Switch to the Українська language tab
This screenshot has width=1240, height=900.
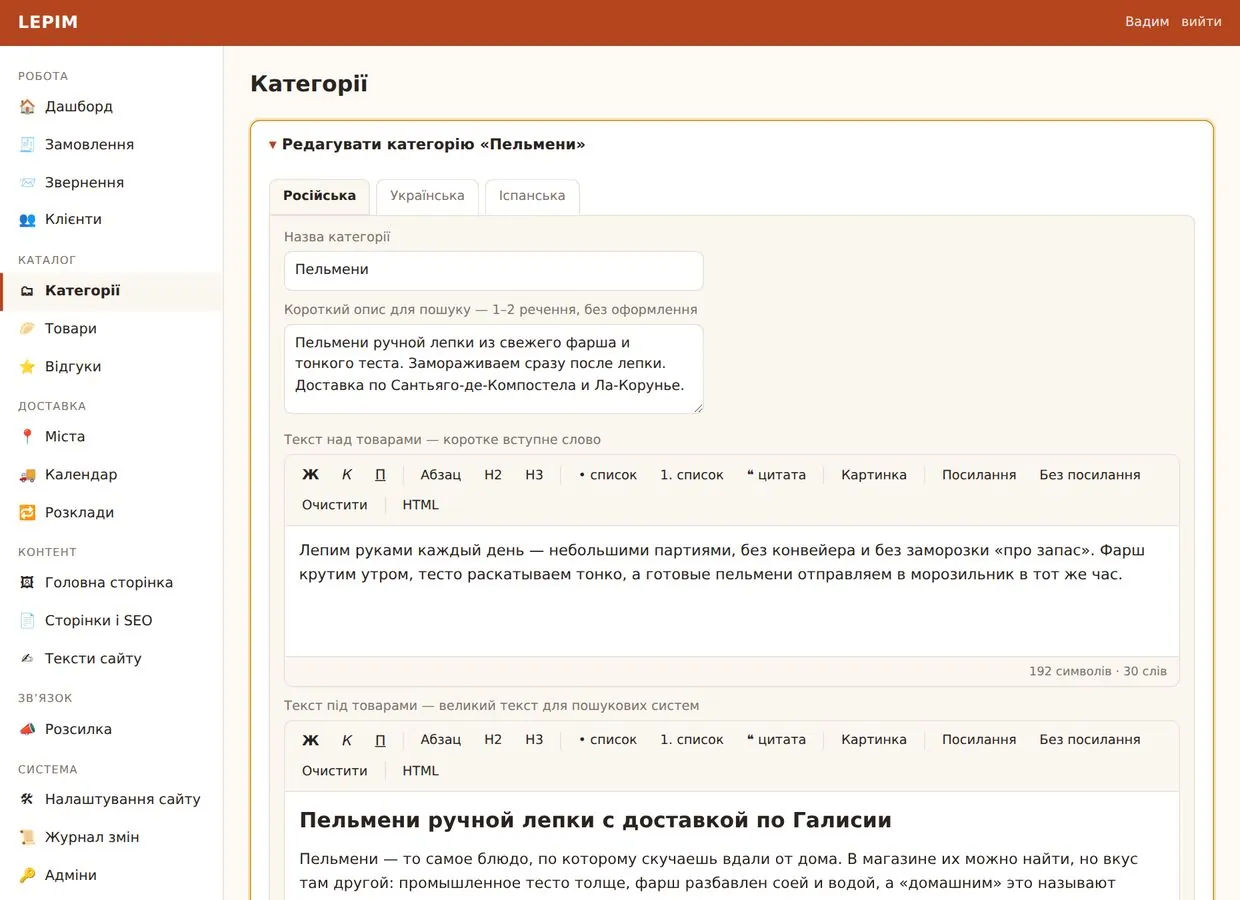click(x=427, y=196)
